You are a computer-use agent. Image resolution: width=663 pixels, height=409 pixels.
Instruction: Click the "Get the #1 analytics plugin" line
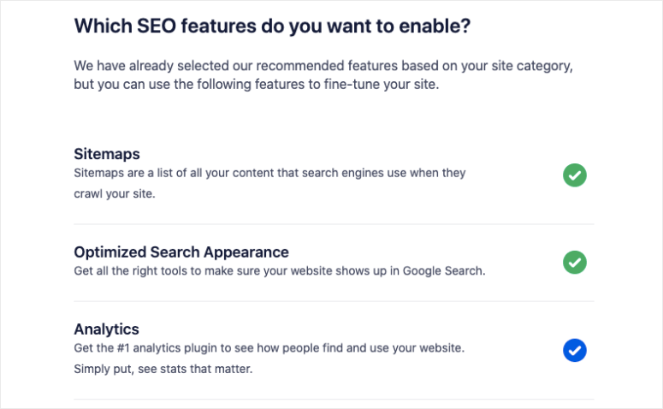(269, 348)
